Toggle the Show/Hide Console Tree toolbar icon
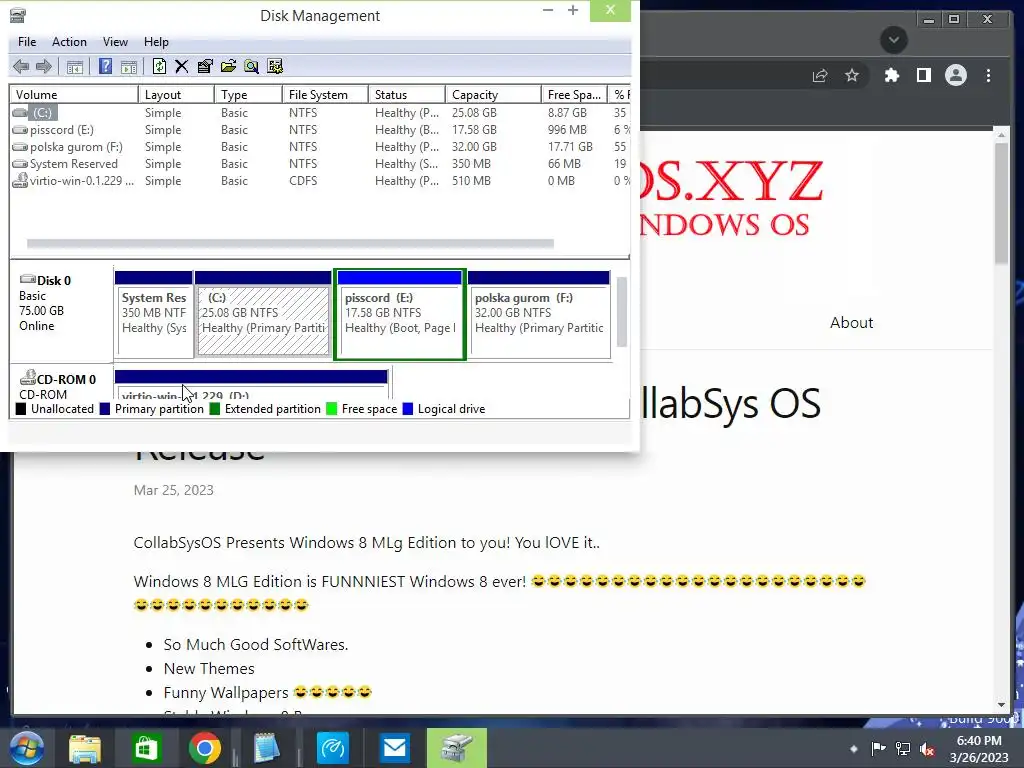Image resolution: width=1024 pixels, height=768 pixels. tap(75, 67)
